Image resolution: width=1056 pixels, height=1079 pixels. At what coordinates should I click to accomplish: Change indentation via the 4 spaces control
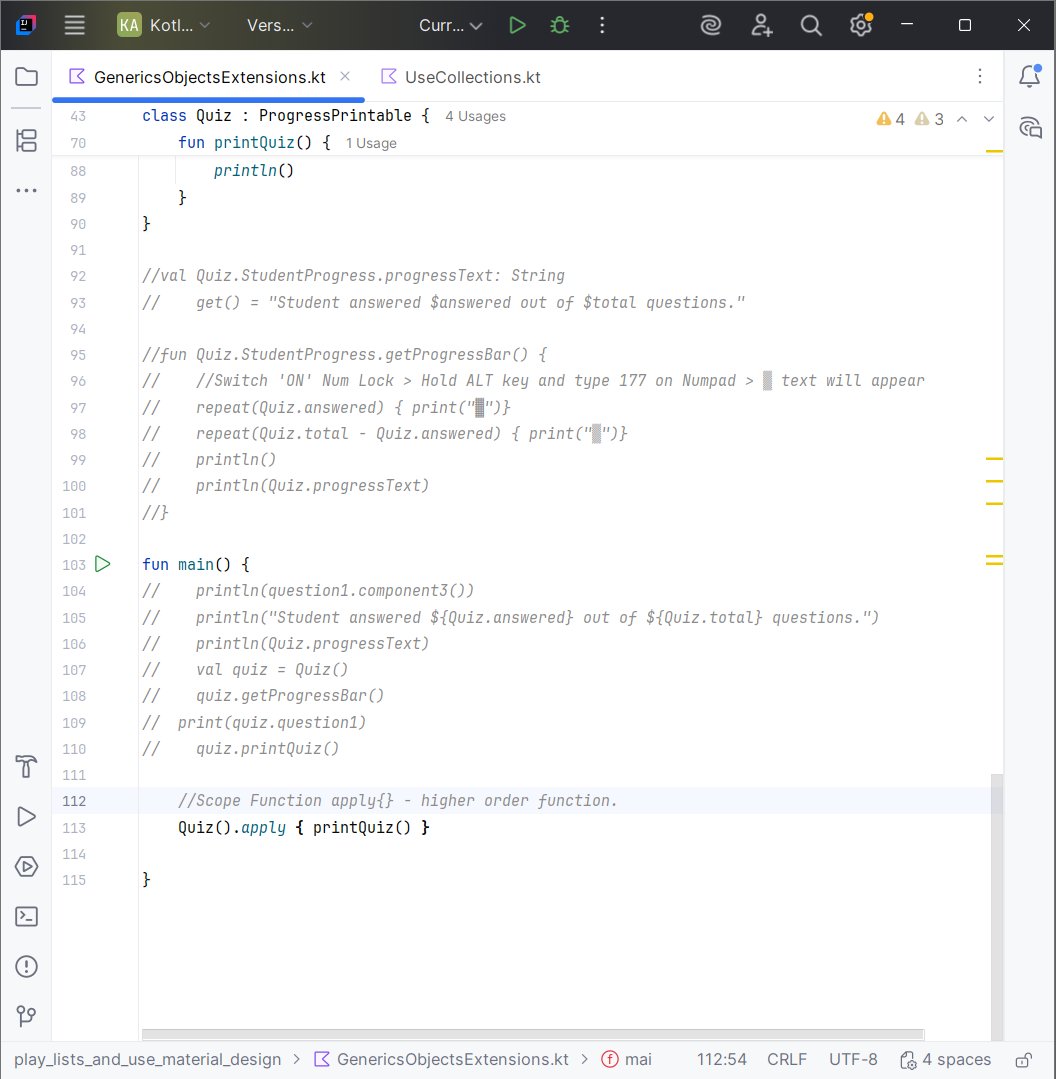pos(955,1060)
